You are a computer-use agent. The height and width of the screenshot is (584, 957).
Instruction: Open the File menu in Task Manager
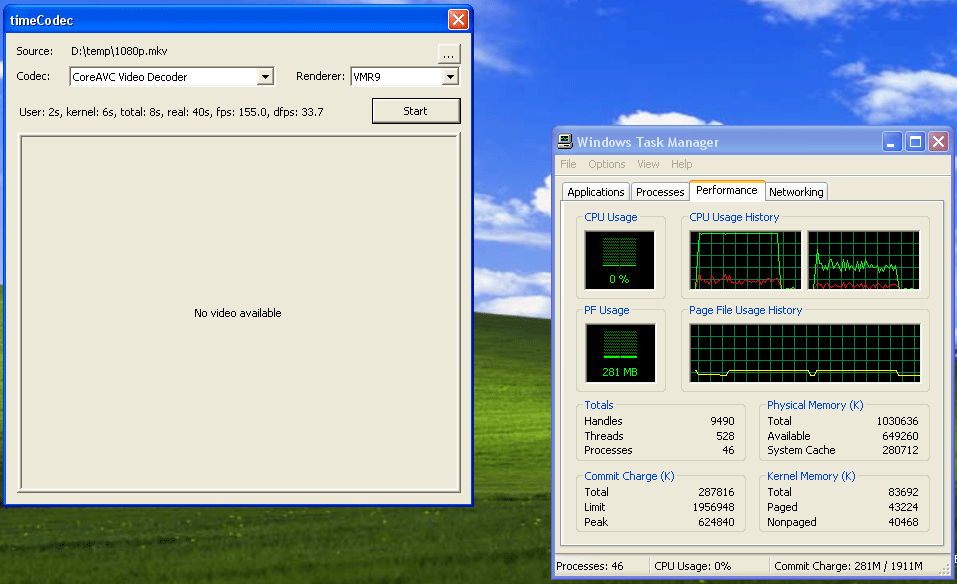pyautogui.click(x=568, y=164)
